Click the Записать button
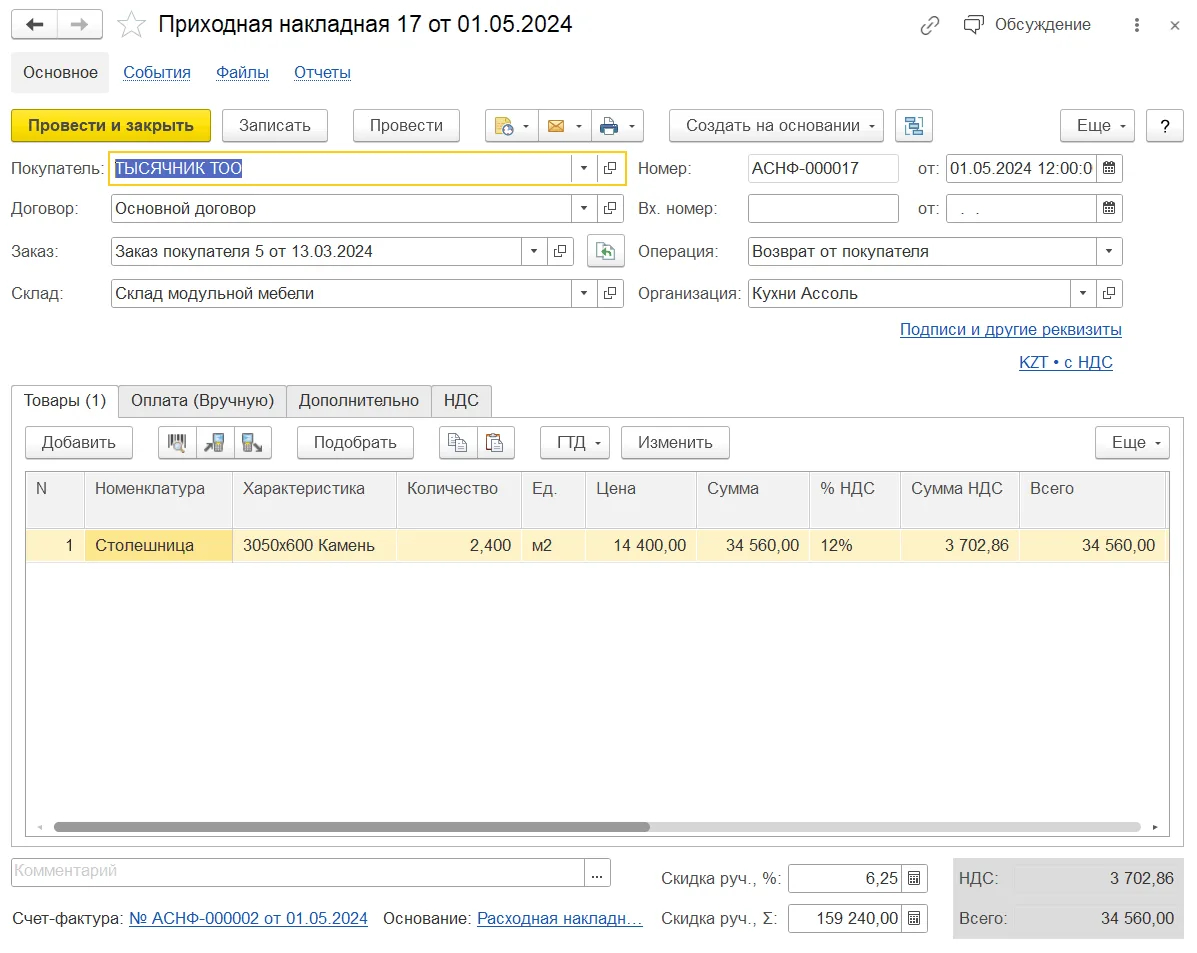The image size is (1197, 953). click(x=275, y=126)
